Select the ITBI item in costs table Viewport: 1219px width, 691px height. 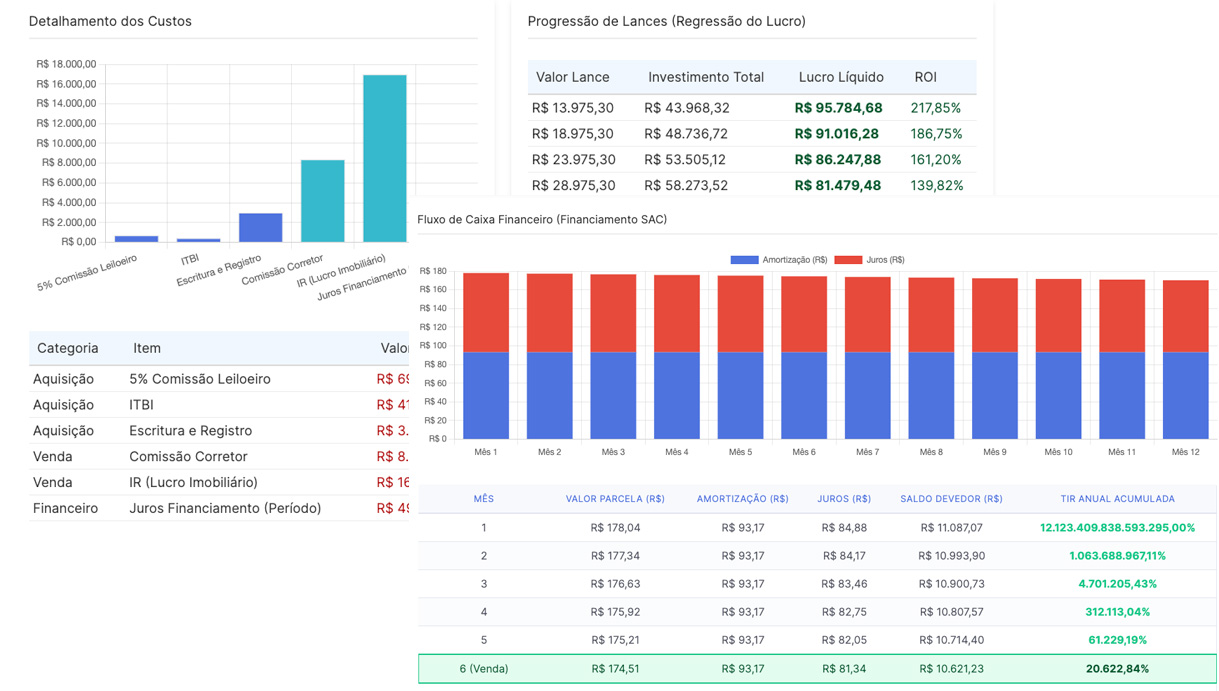[x=141, y=405]
